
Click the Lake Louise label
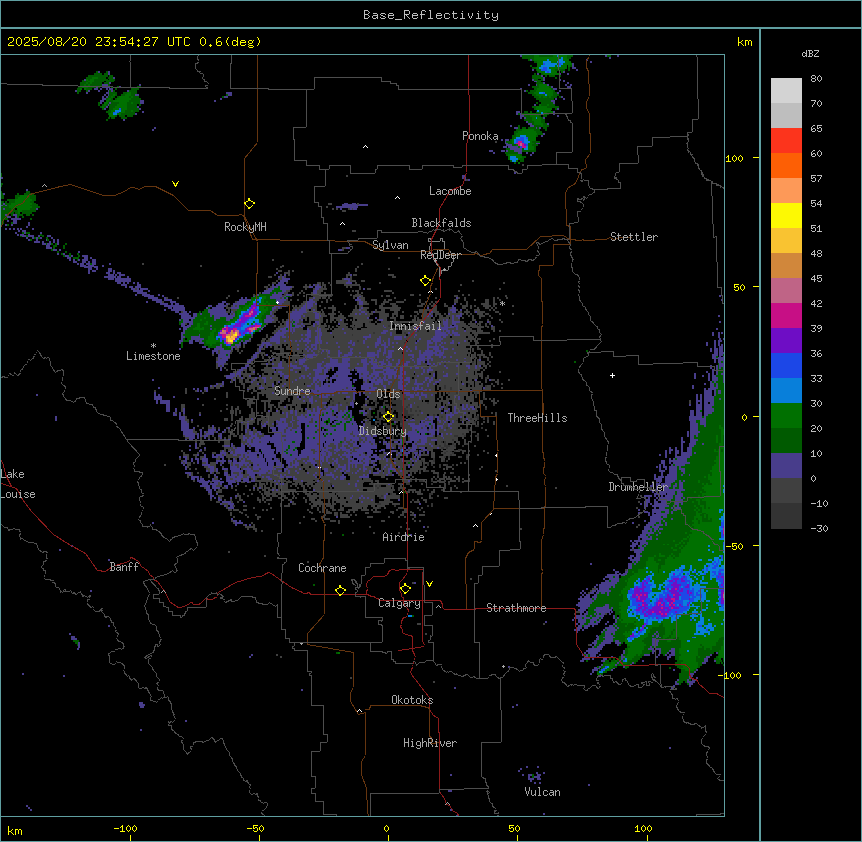17,484
